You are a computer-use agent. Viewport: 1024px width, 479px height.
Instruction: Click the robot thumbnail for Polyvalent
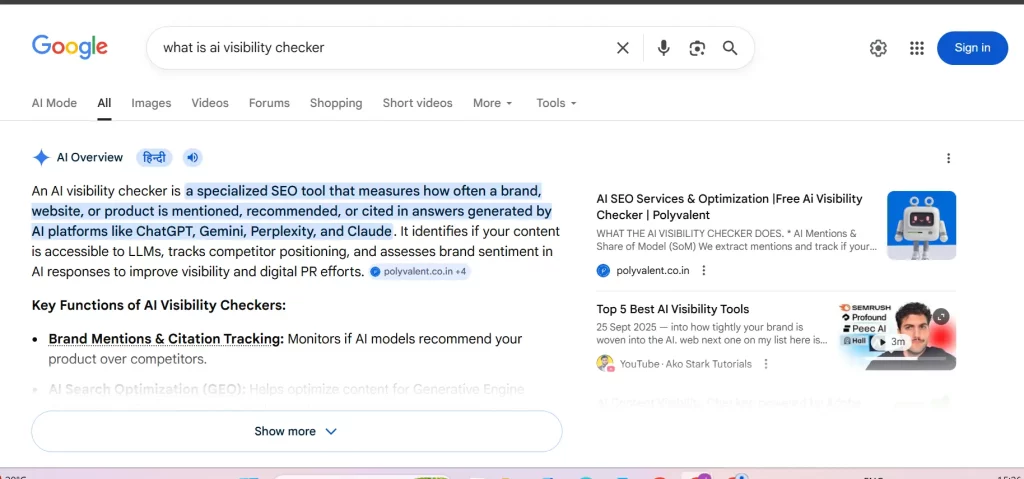click(921, 225)
